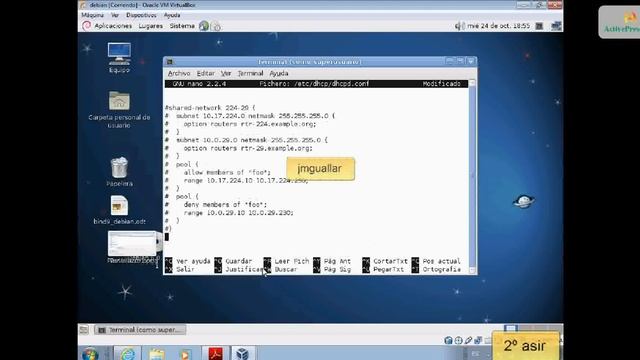
Task: Open Internet Explorer from Windows taskbar
Action: coord(128,353)
